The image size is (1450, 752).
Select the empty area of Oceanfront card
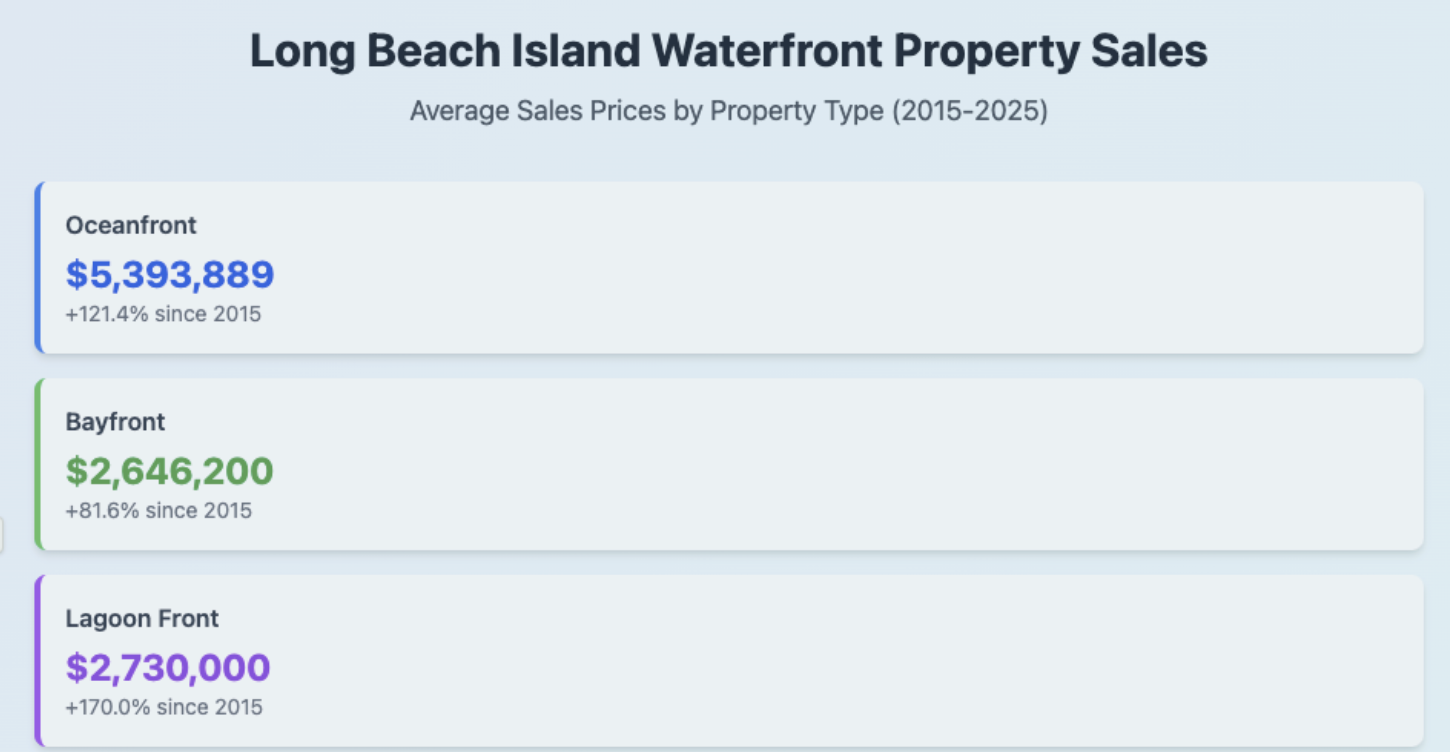850,268
